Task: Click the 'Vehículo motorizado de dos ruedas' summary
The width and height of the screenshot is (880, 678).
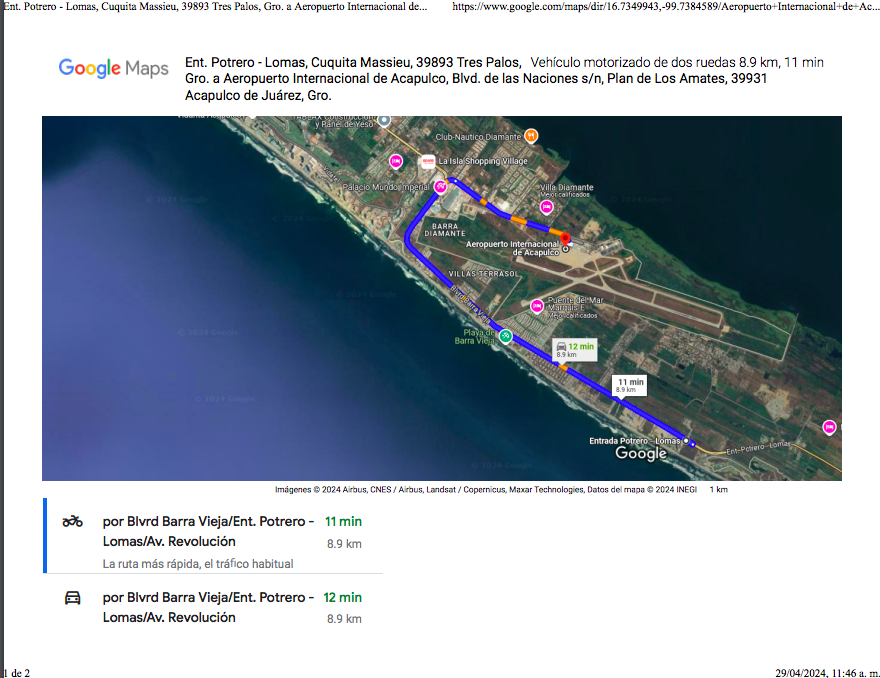Action: (677, 62)
